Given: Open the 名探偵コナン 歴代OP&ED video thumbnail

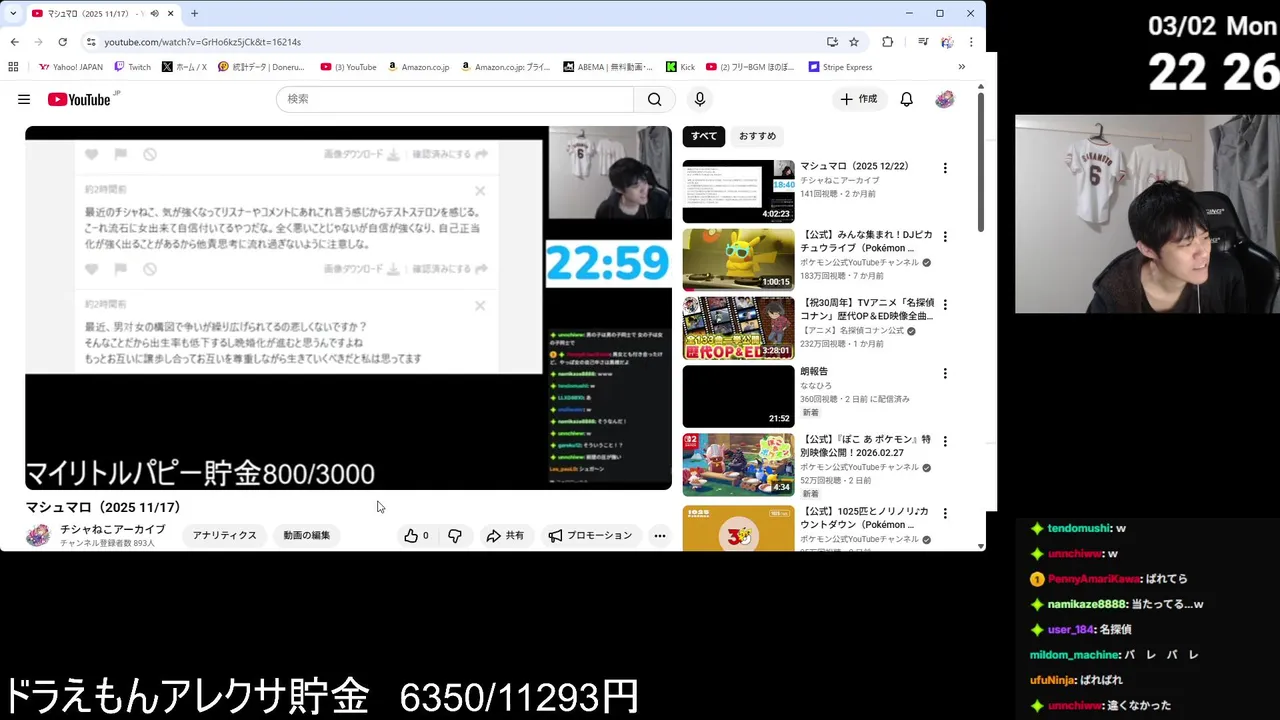Looking at the screenshot, I should [738, 328].
